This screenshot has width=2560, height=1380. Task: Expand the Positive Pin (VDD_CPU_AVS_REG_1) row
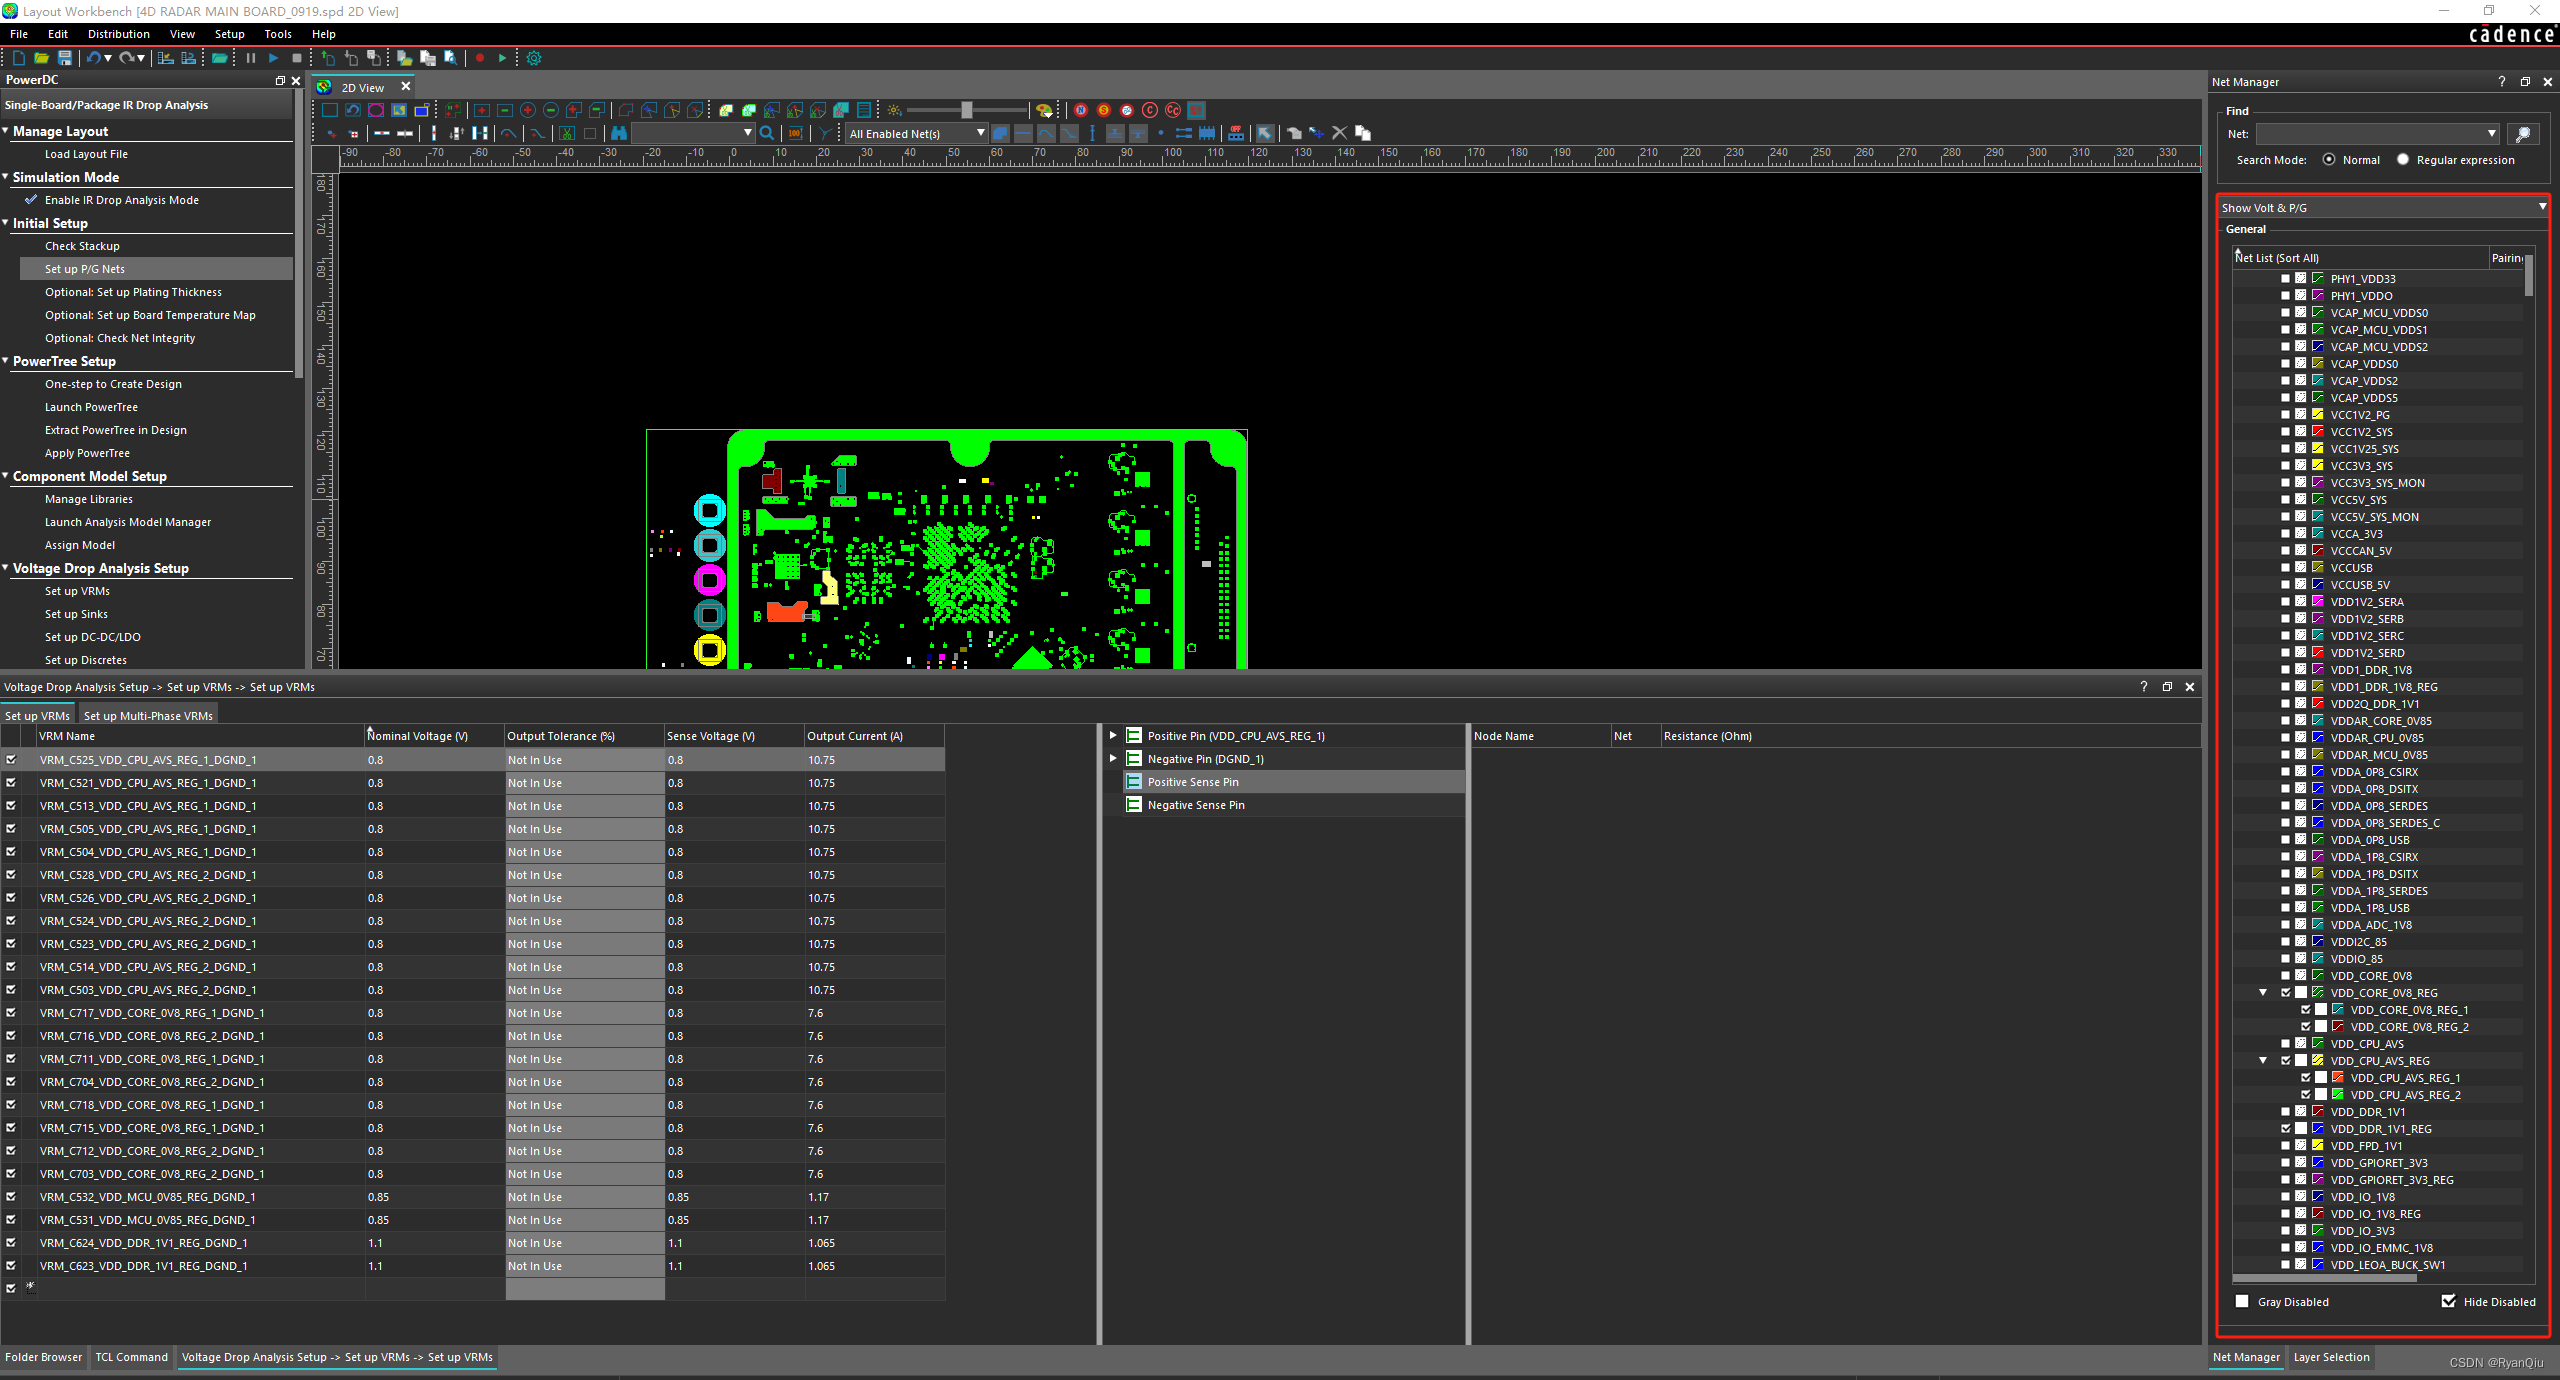pos(1113,736)
